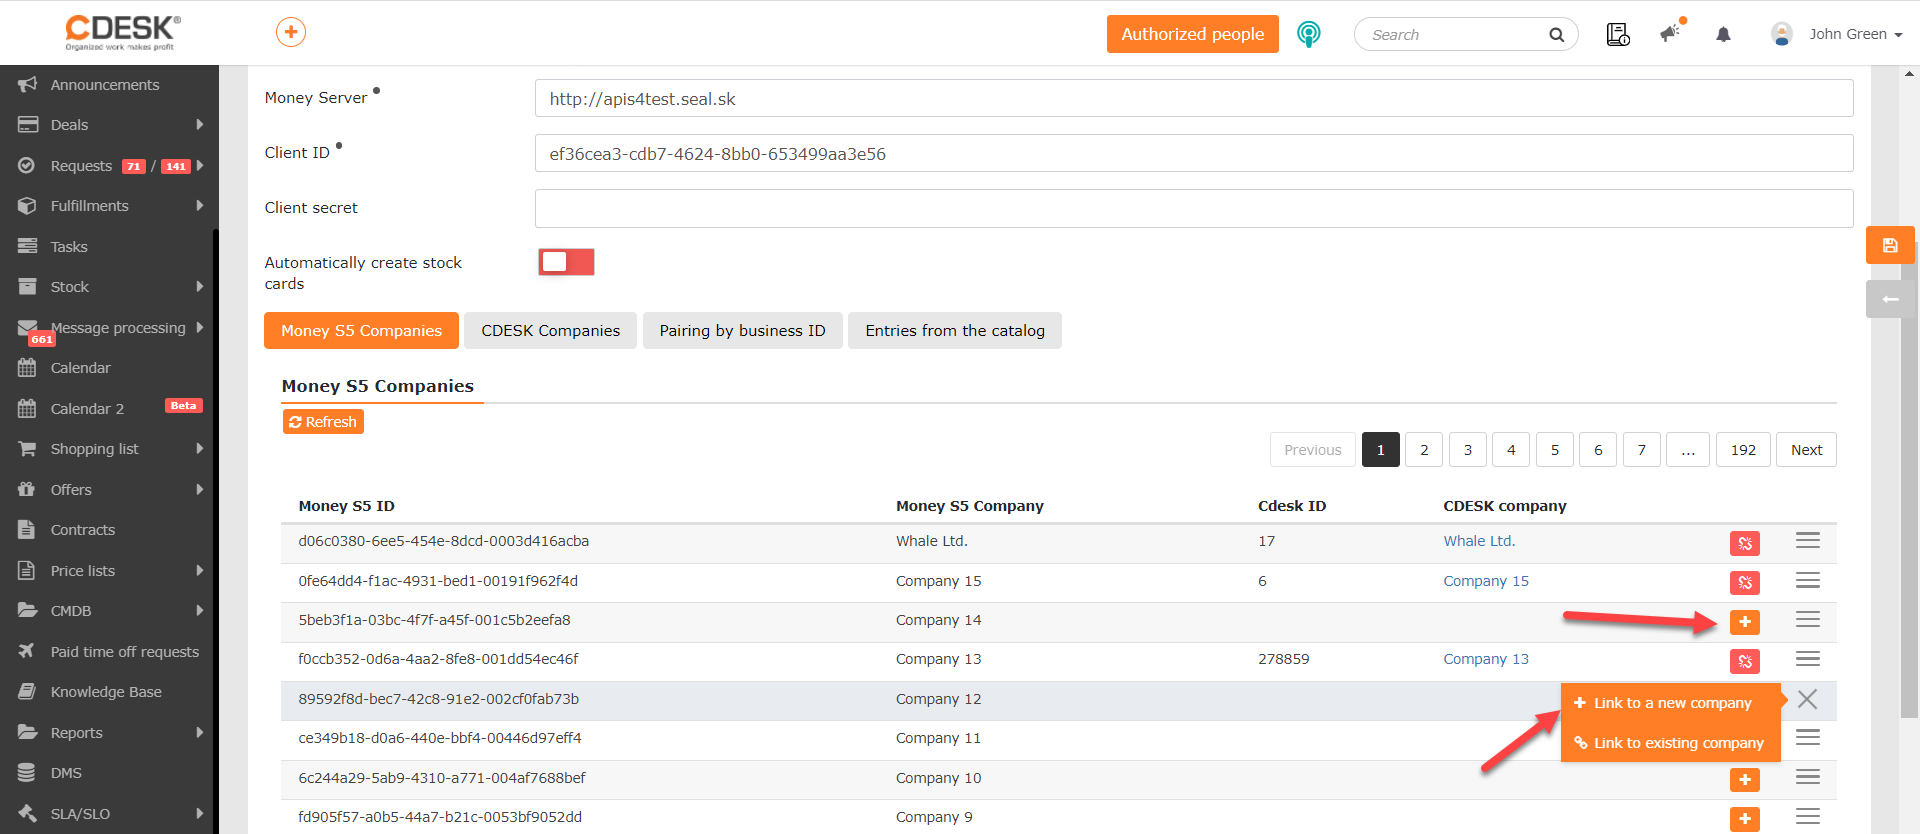Expand the Fulfillments submenu arrow

(200, 206)
